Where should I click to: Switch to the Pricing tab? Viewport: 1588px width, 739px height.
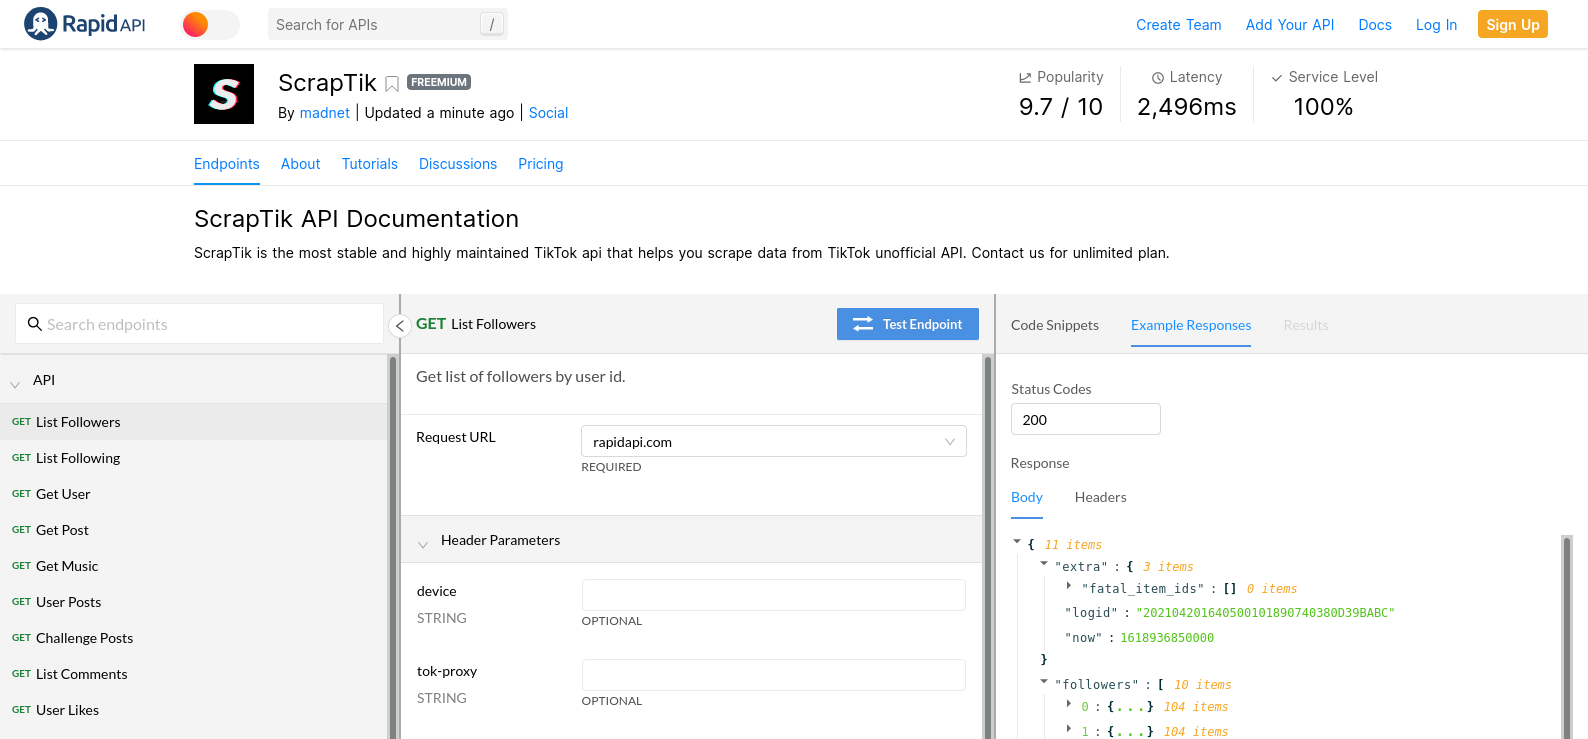[x=541, y=164]
